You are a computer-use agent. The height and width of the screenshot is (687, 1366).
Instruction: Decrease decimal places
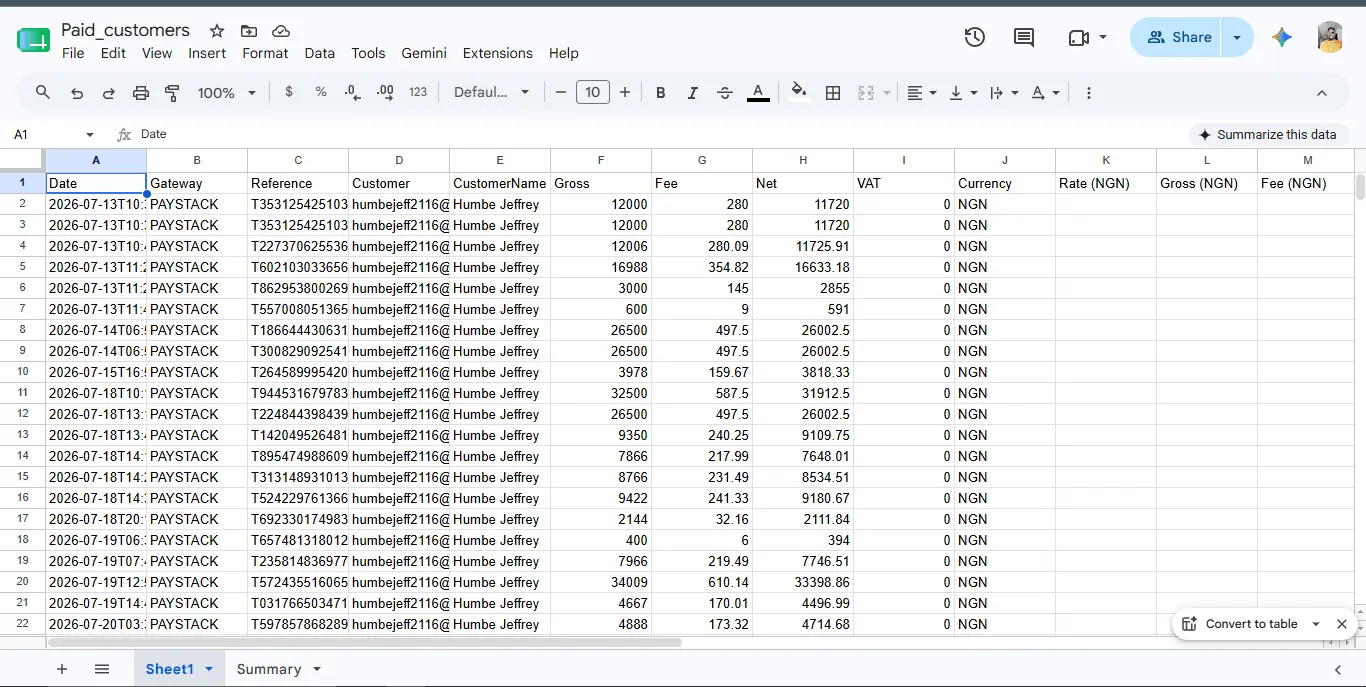pyautogui.click(x=353, y=92)
